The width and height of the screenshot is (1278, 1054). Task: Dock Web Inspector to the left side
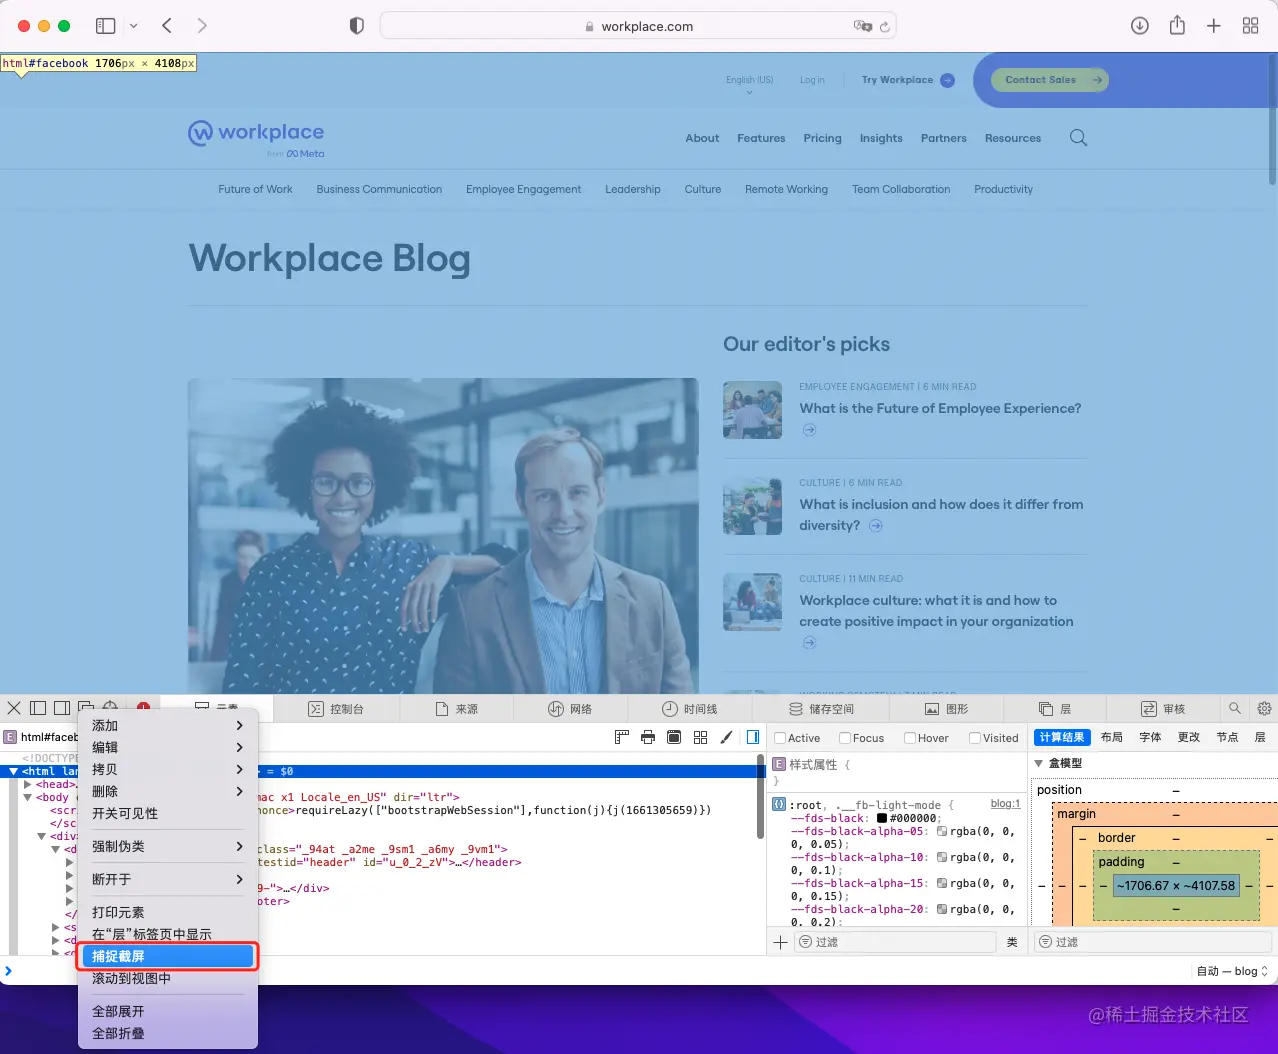click(x=38, y=708)
